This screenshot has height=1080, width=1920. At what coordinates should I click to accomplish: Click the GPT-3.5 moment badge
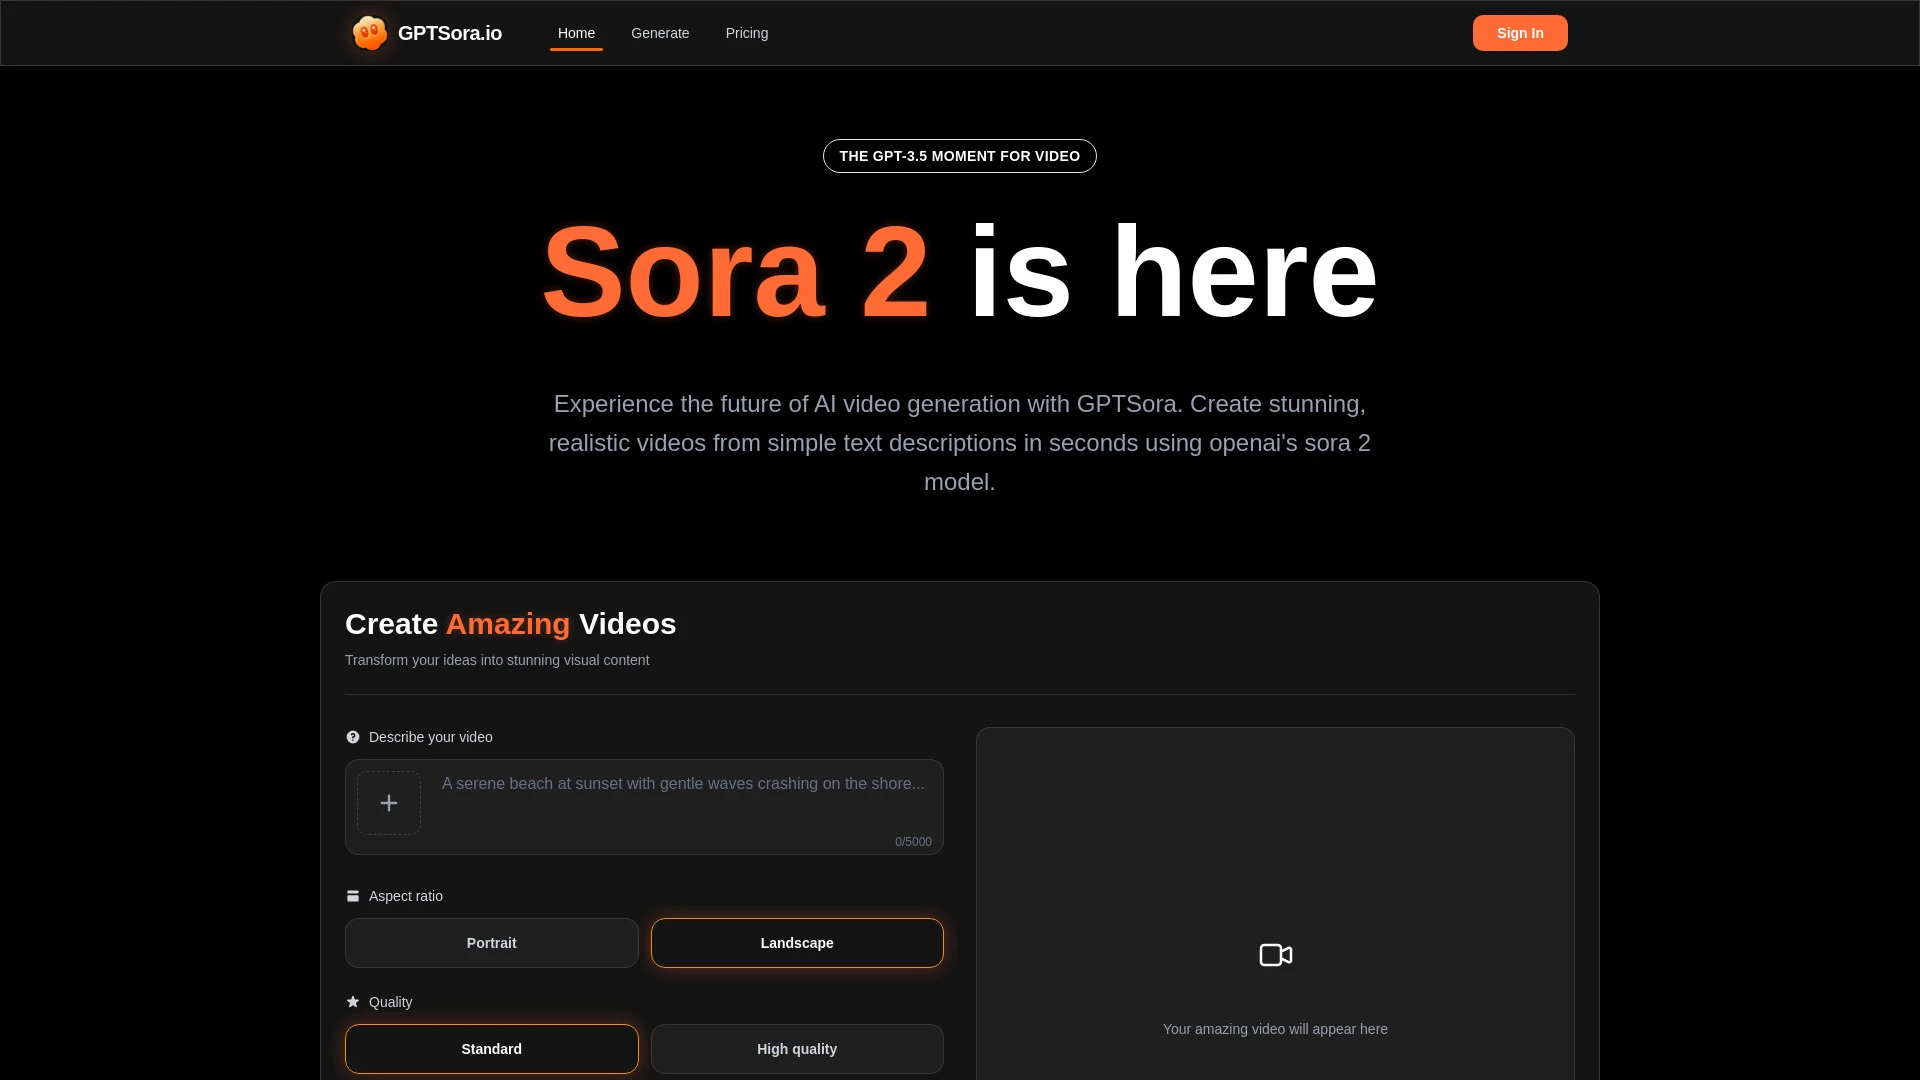[959, 155]
